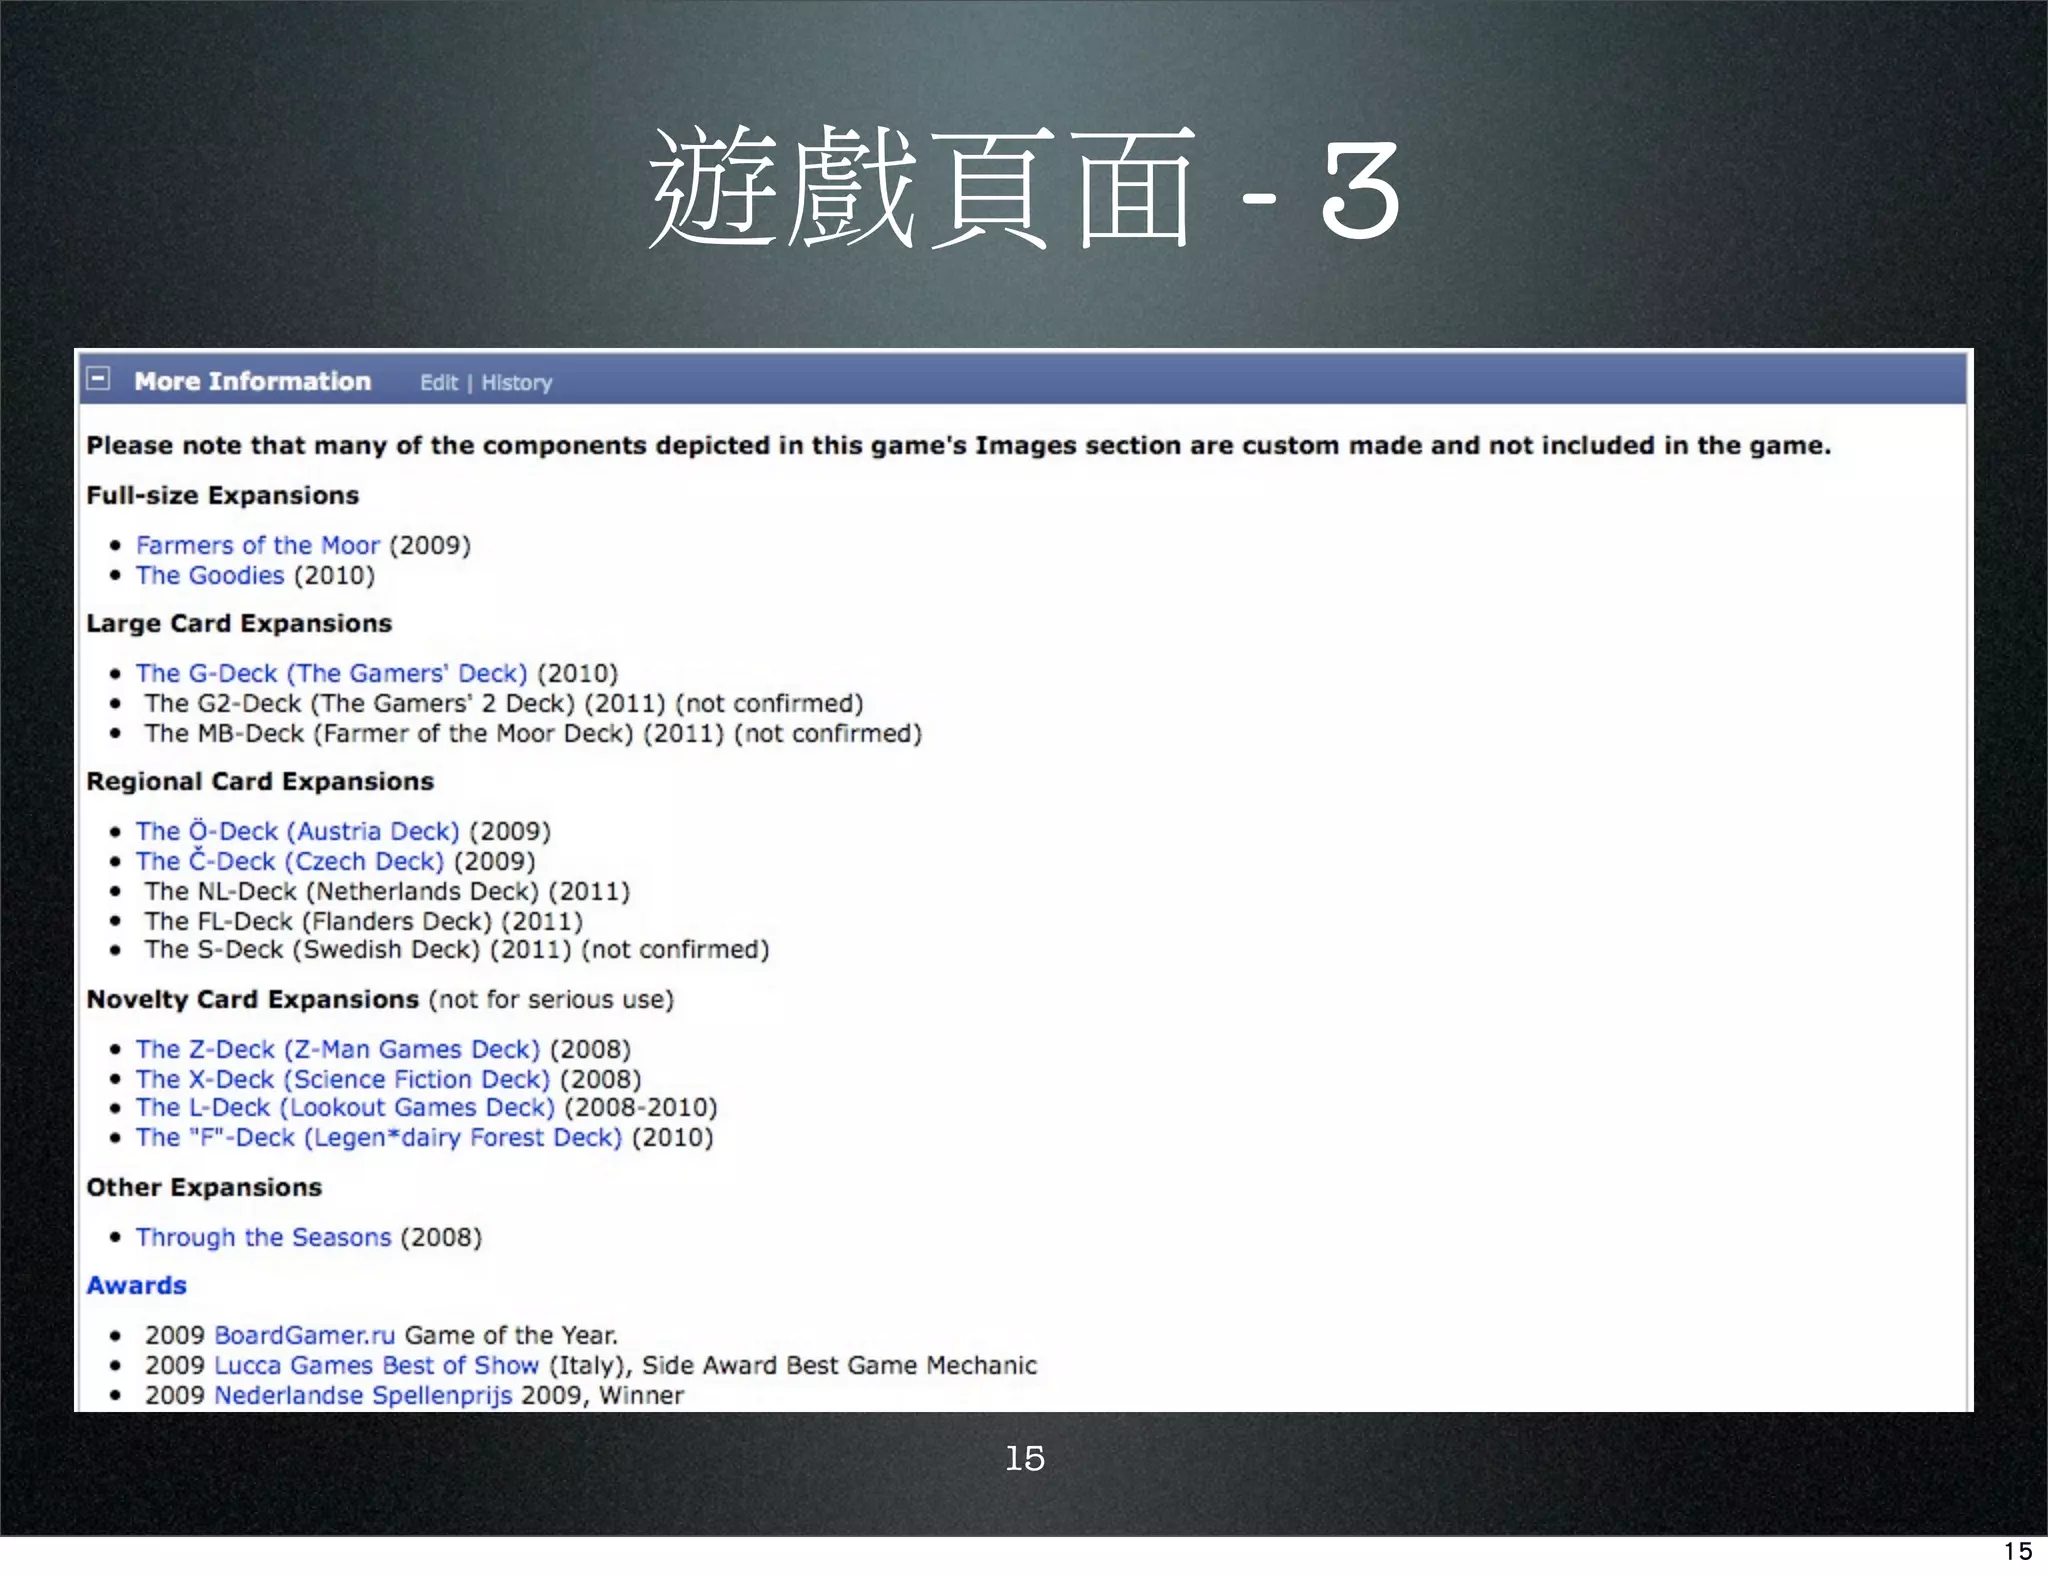
Task: Open The L-Deck (Lookout Games Deck) link
Action: (345, 1107)
